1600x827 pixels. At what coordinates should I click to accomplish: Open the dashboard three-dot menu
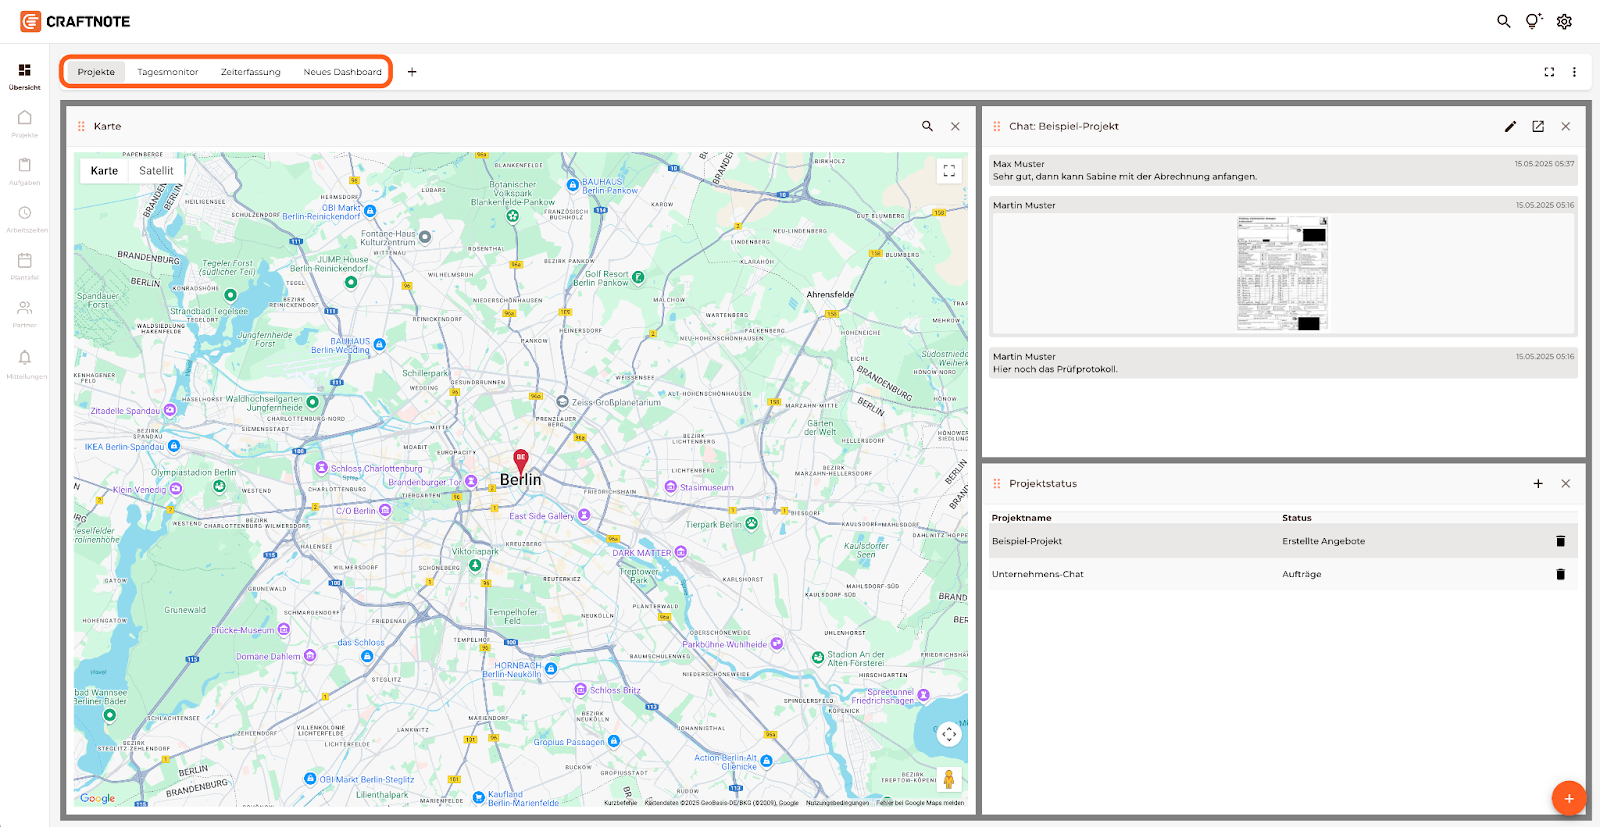click(x=1574, y=72)
